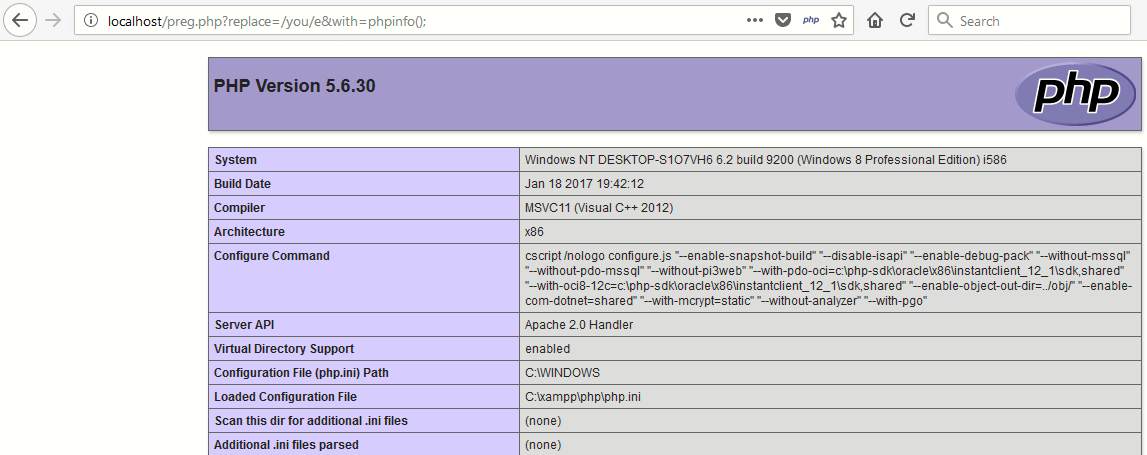Click Additional .ini files parsed label

coord(286,445)
